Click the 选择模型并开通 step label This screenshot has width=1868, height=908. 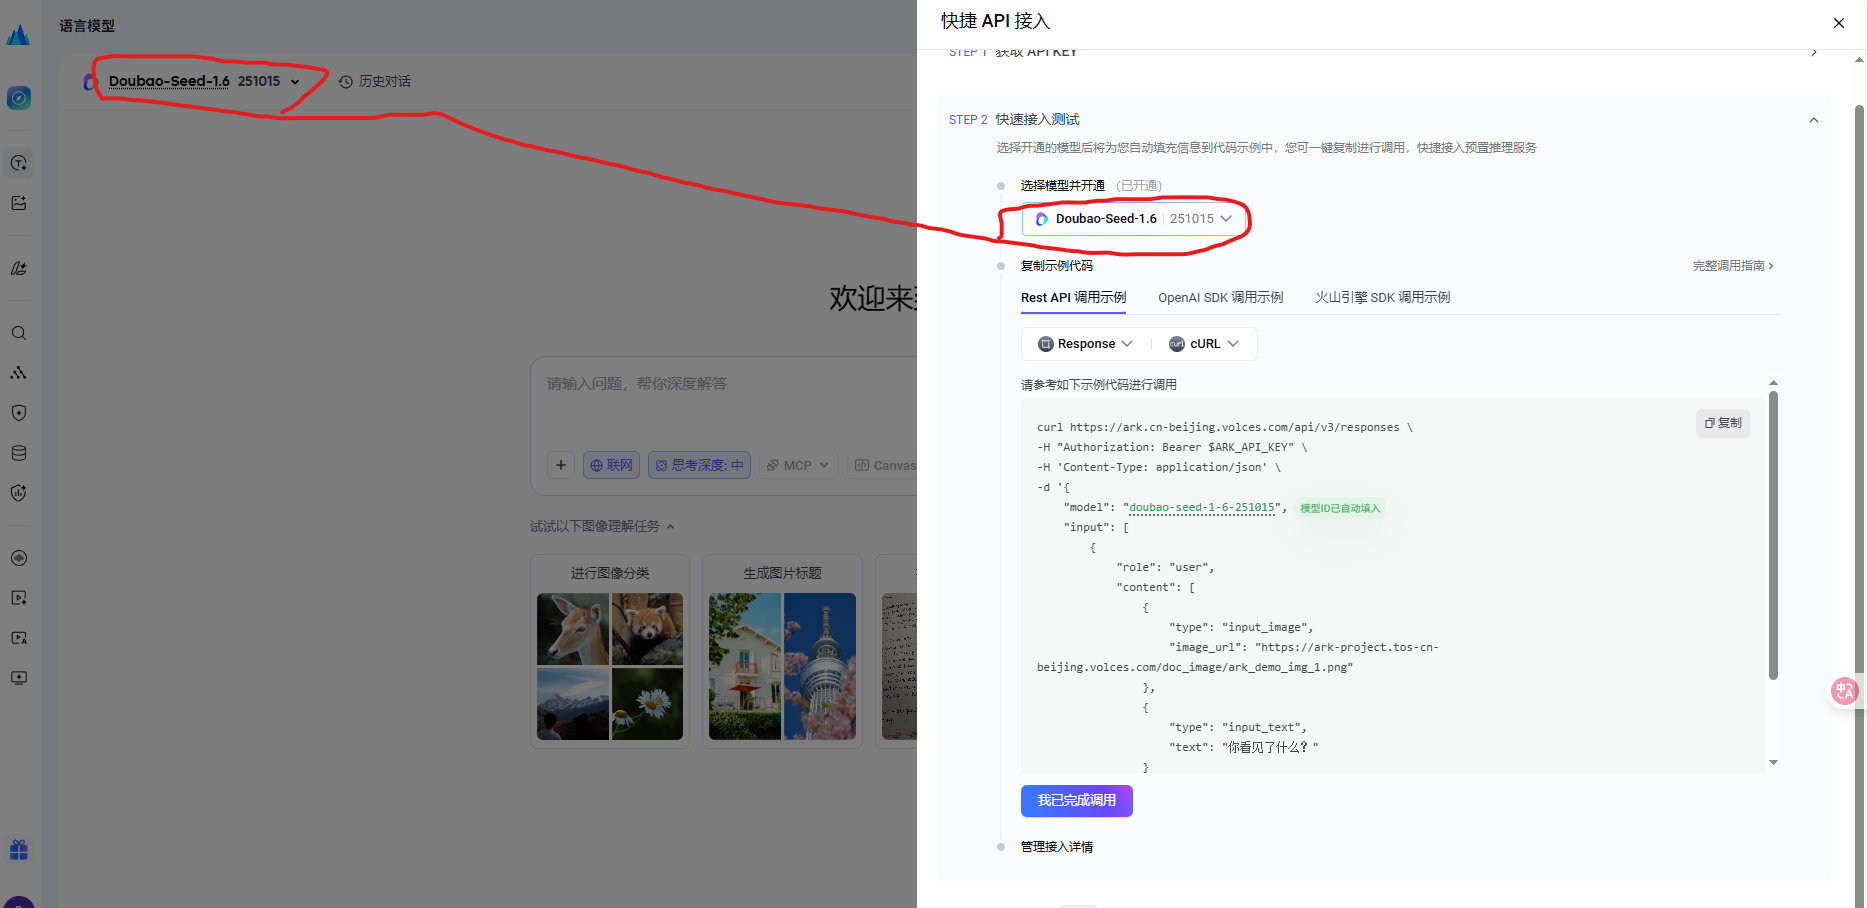tap(1062, 186)
